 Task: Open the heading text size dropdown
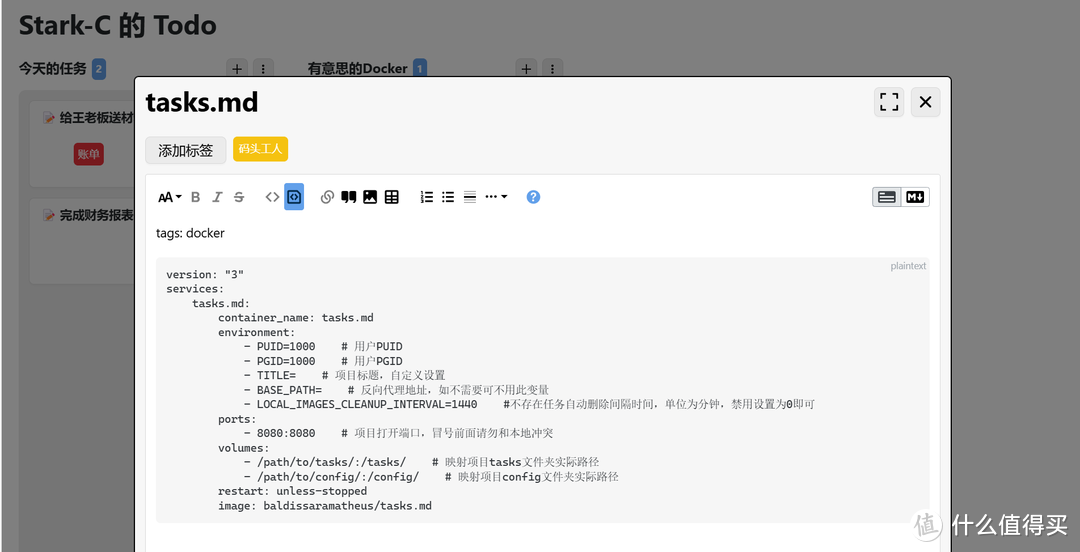tap(170, 197)
